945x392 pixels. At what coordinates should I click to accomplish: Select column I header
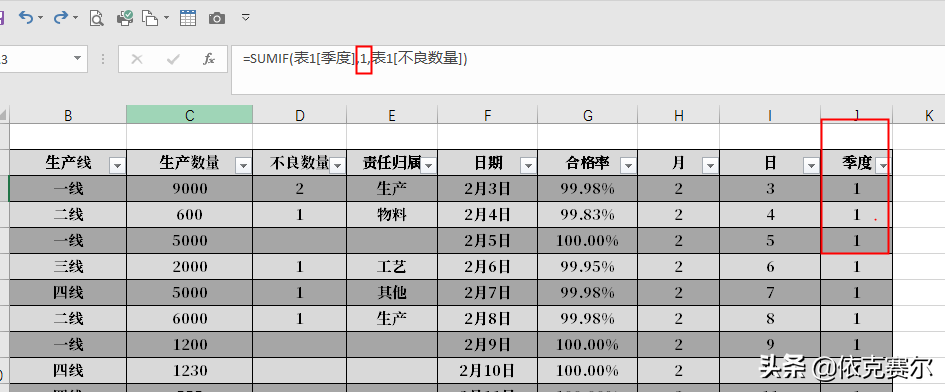[x=770, y=115]
